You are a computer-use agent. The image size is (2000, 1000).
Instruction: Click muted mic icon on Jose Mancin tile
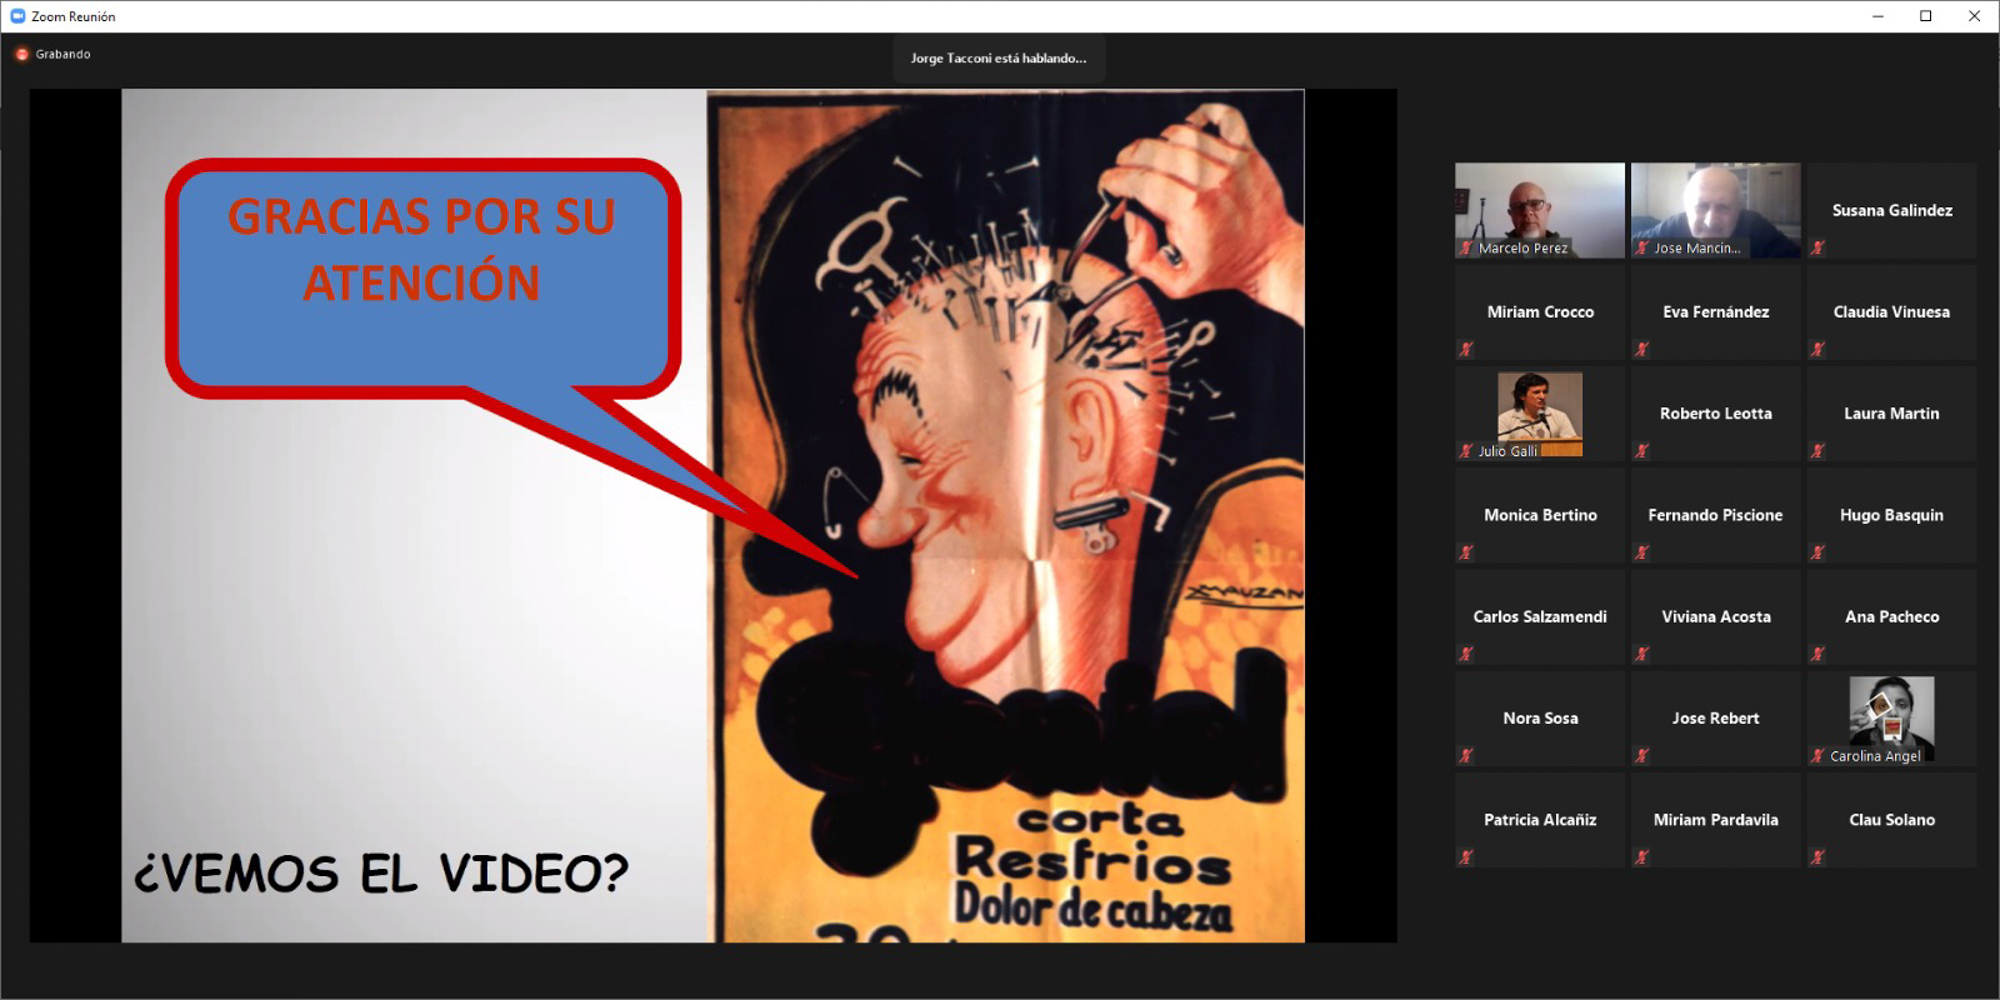1642,248
